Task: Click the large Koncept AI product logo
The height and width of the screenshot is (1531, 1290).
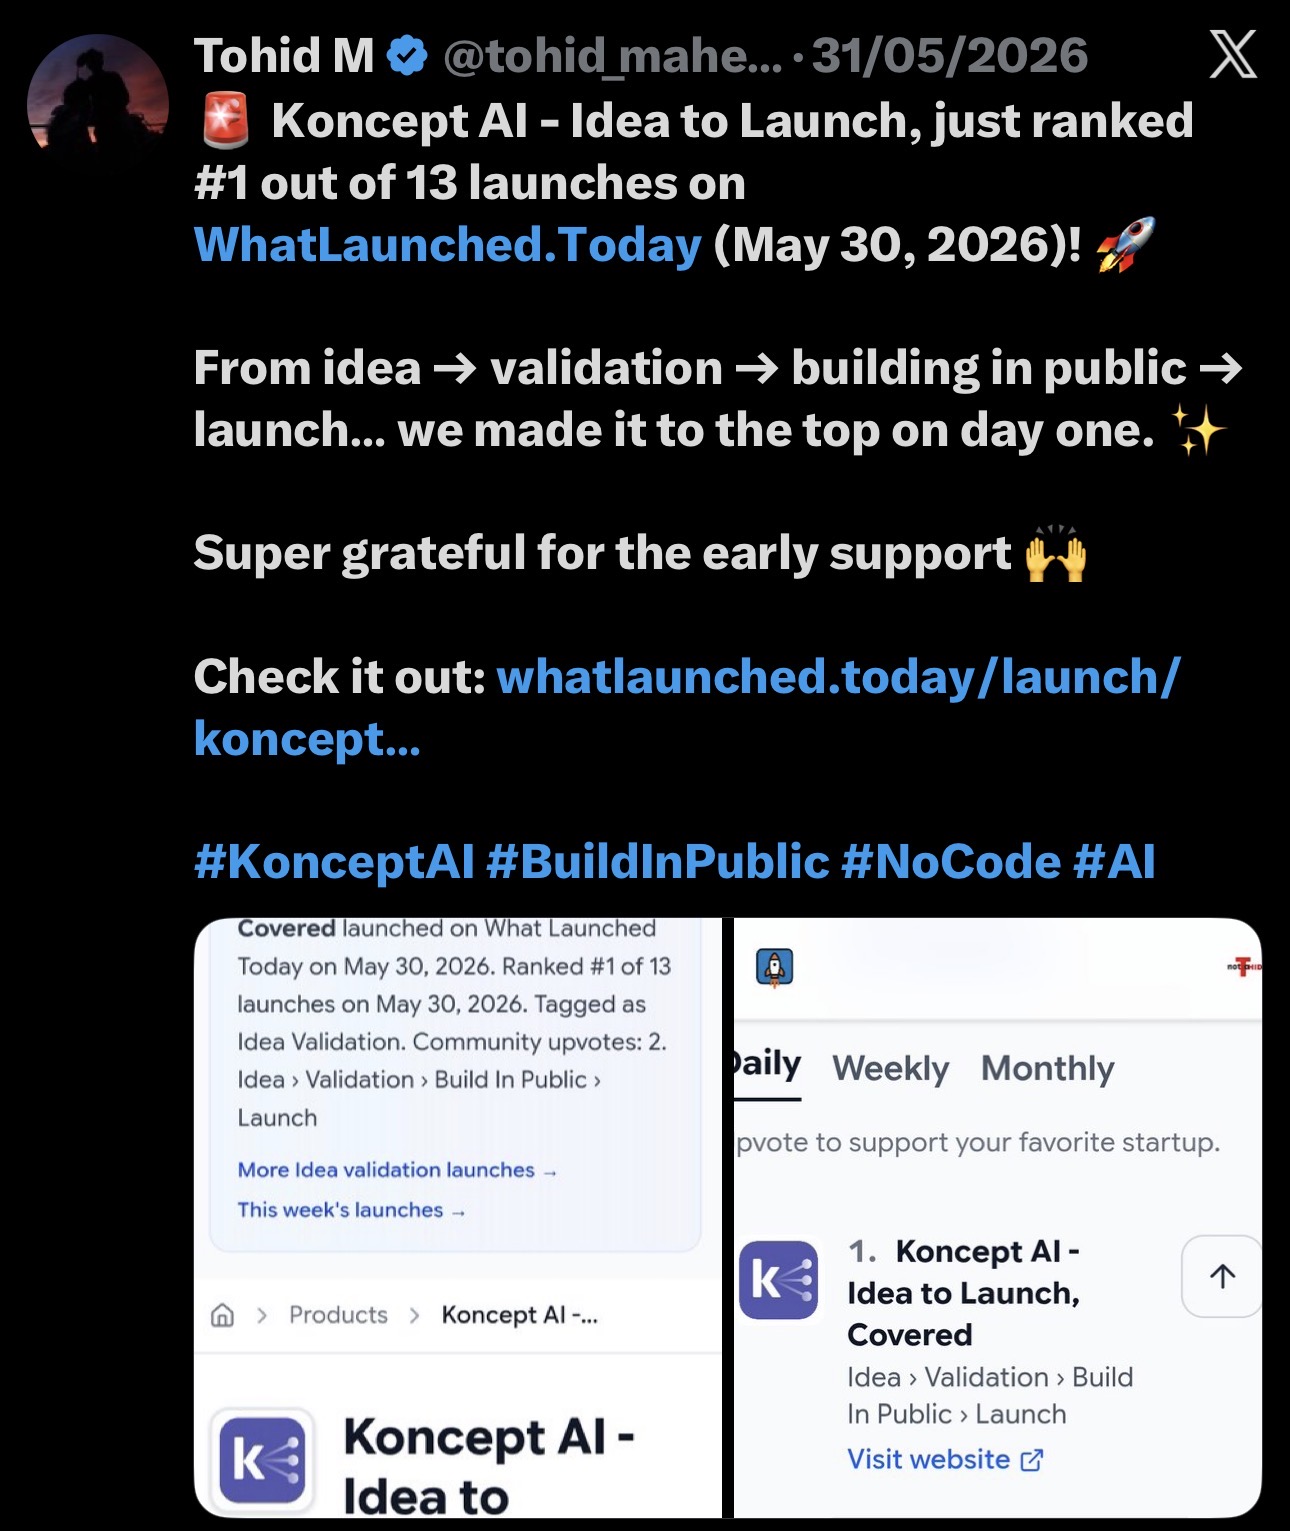Action: click(262, 1461)
